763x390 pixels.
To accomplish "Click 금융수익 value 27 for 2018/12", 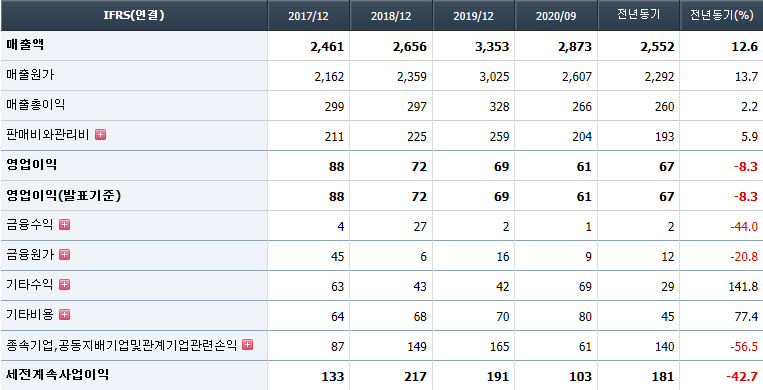I will click(420, 227).
